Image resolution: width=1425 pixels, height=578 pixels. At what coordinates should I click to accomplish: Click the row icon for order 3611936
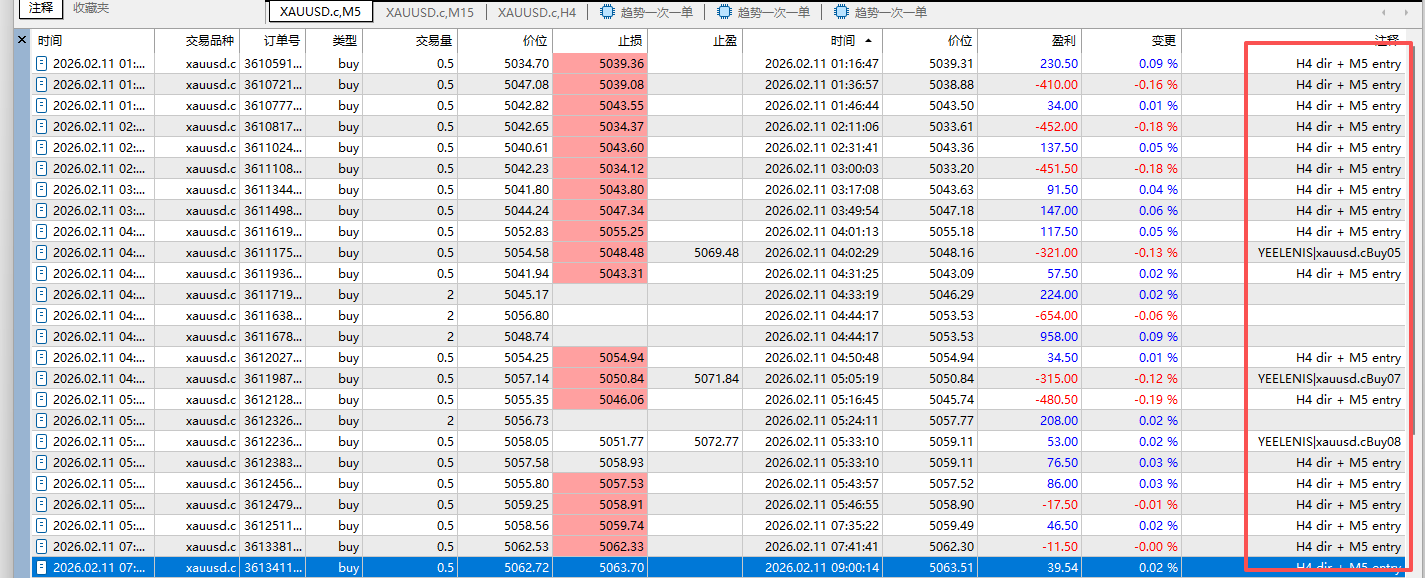pyautogui.click(x=42, y=273)
